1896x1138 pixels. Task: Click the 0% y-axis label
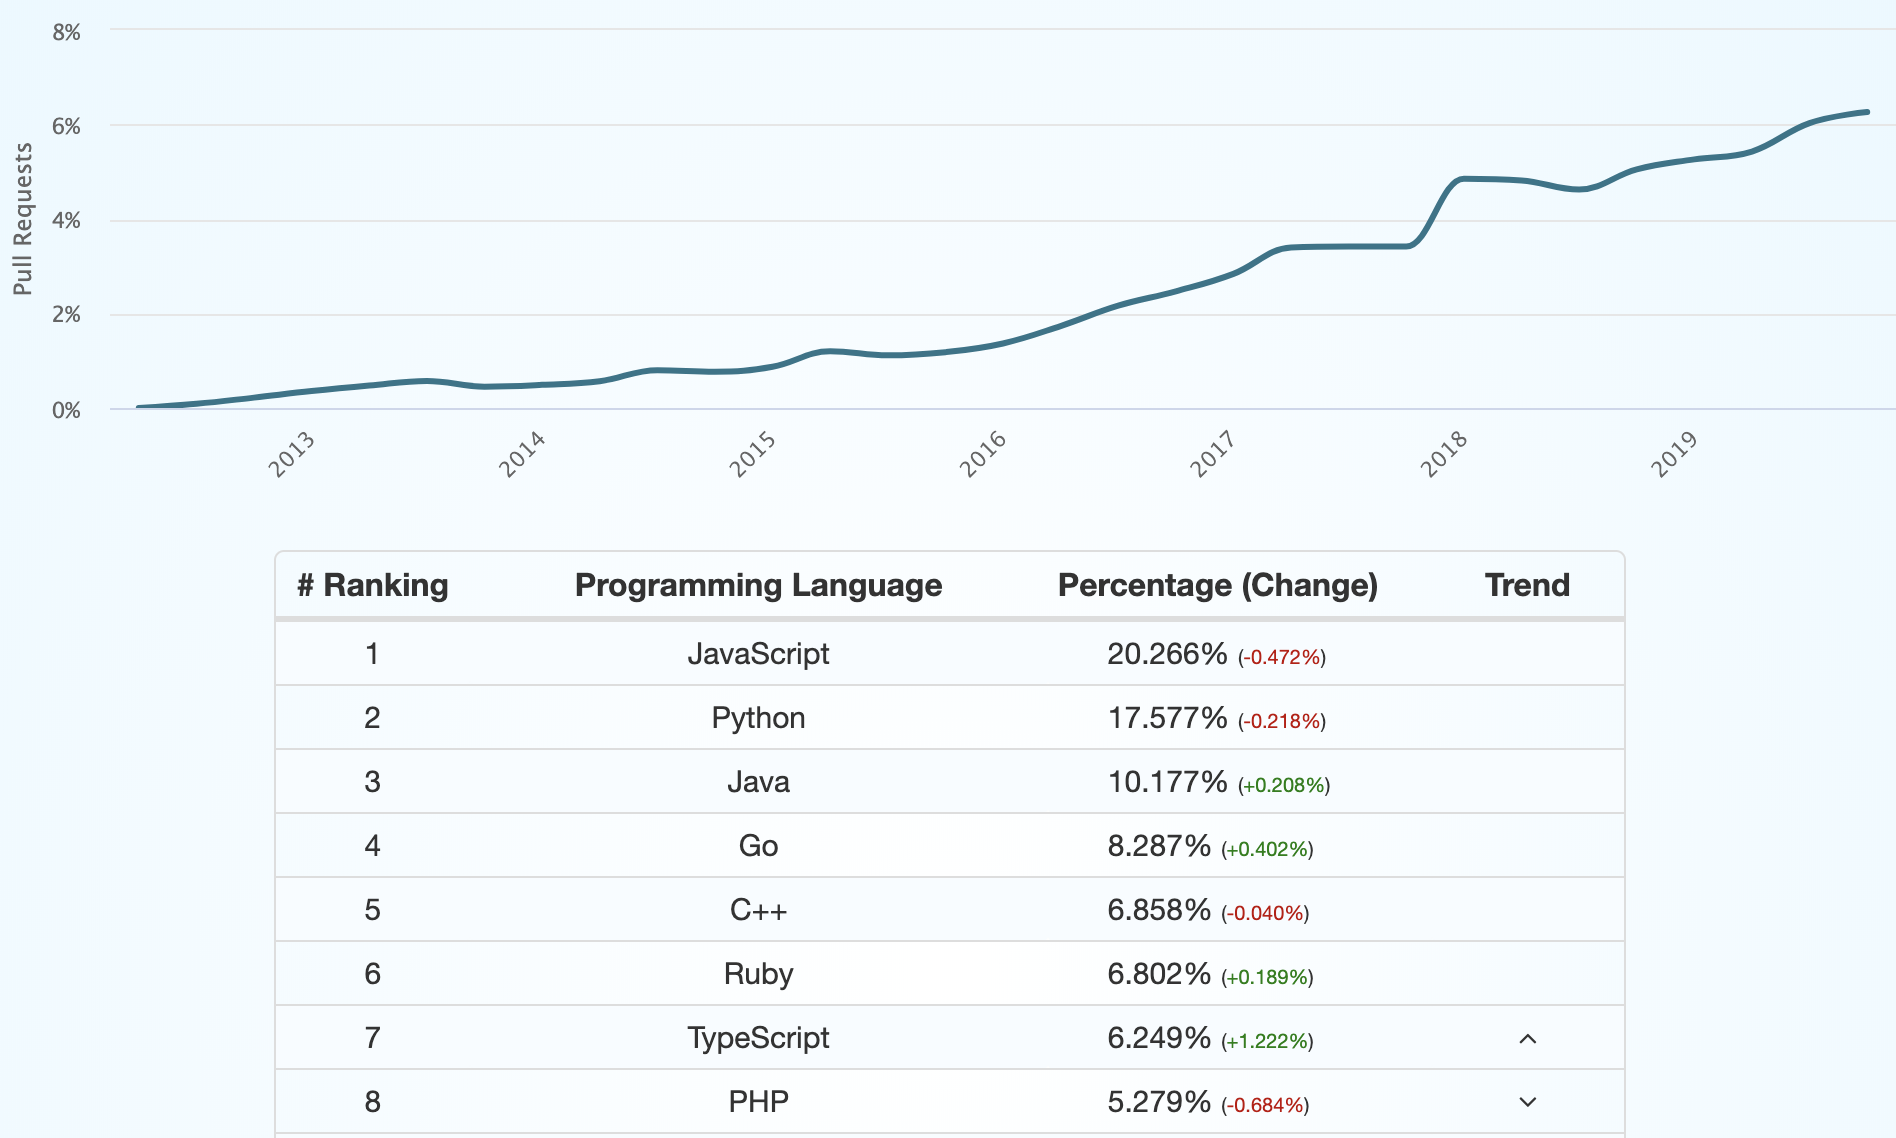pyautogui.click(x=66, y=410)
